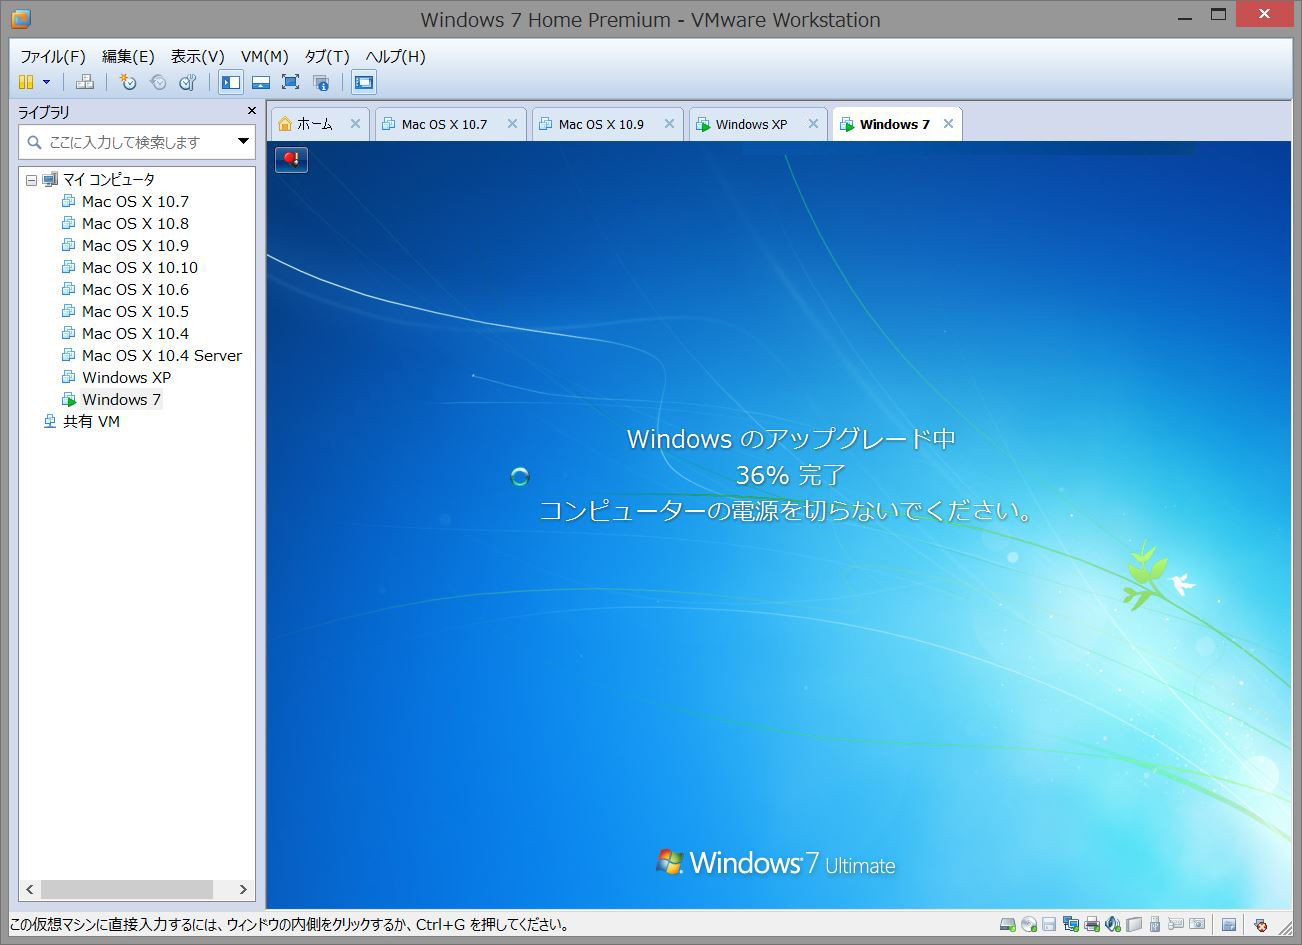This screenshot has width=1302, height=945.
Task: Open the power options dropdown arrow
Action: [x=46, y=82]
